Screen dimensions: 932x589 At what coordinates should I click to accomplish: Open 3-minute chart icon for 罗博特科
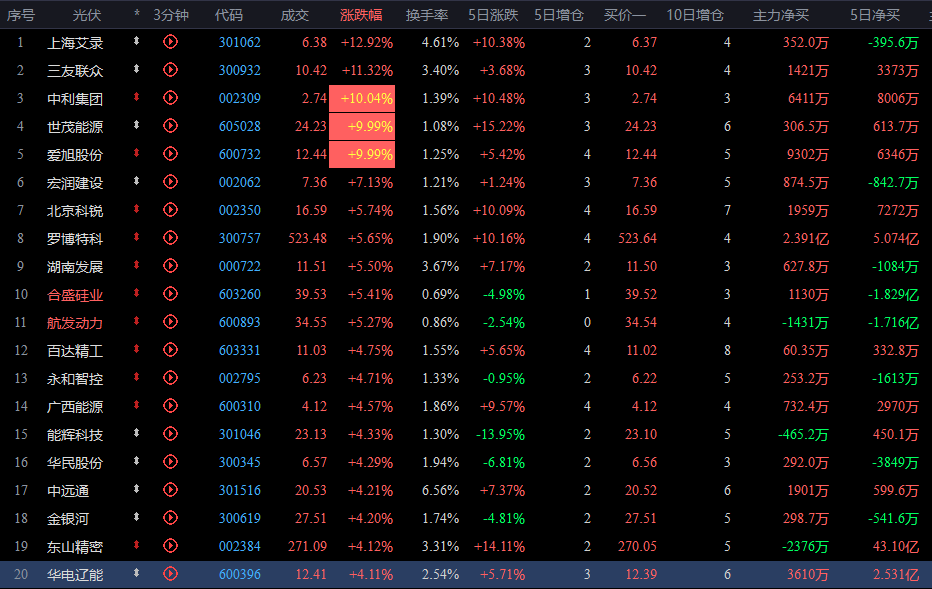point(171,238)
